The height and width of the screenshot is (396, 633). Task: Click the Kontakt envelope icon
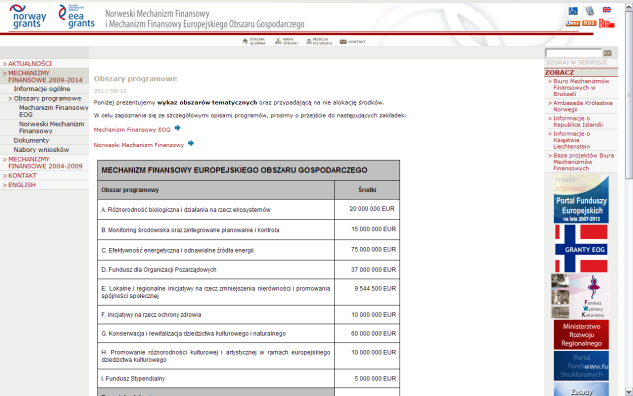(352, 42)
